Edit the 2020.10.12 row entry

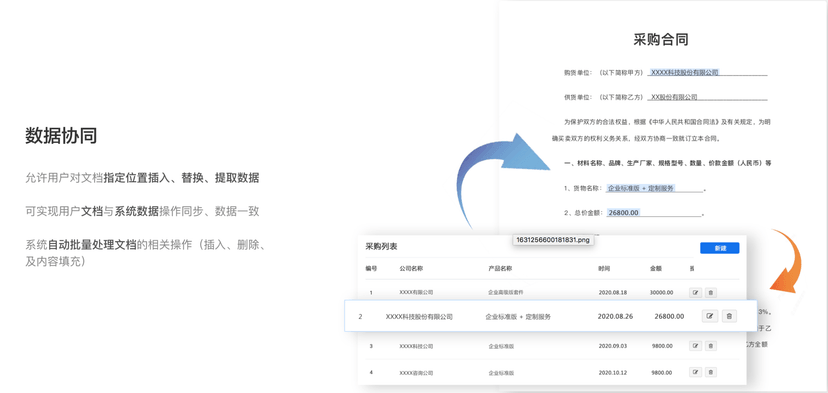[x=695, y=372]
